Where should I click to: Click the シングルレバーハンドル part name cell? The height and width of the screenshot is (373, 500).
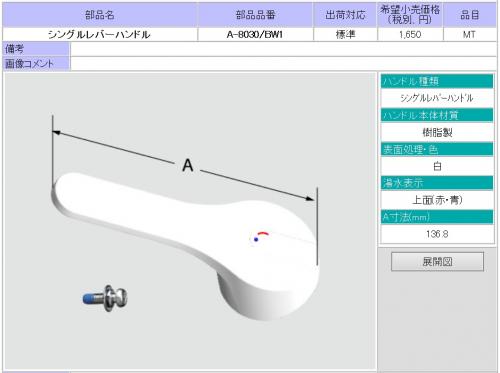[99, 34]
